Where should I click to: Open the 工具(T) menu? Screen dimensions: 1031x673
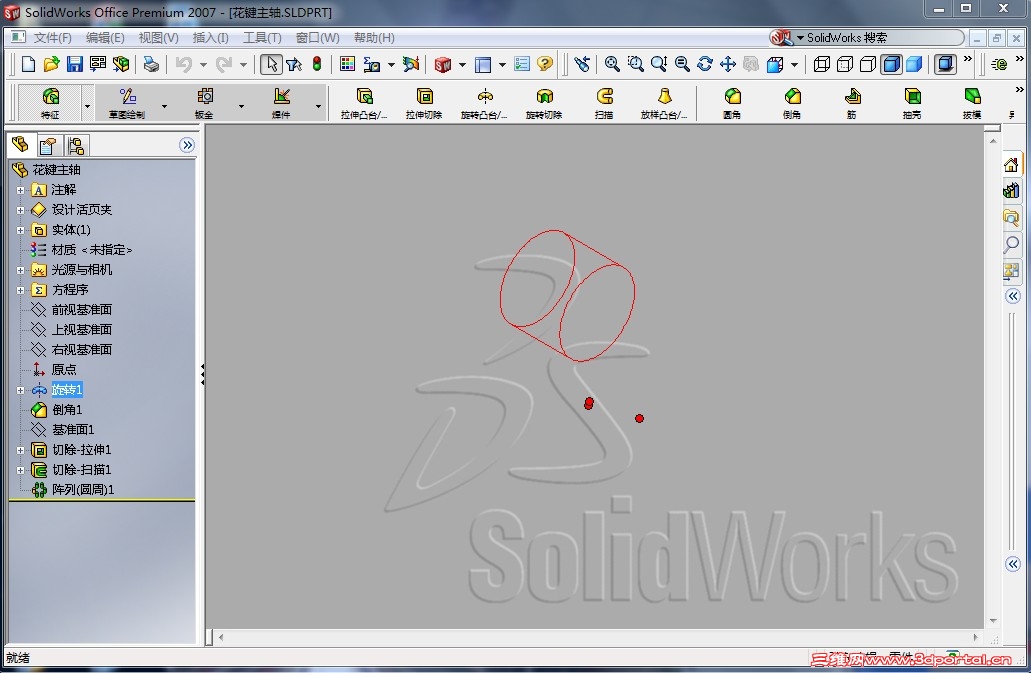tap(262, 37)
